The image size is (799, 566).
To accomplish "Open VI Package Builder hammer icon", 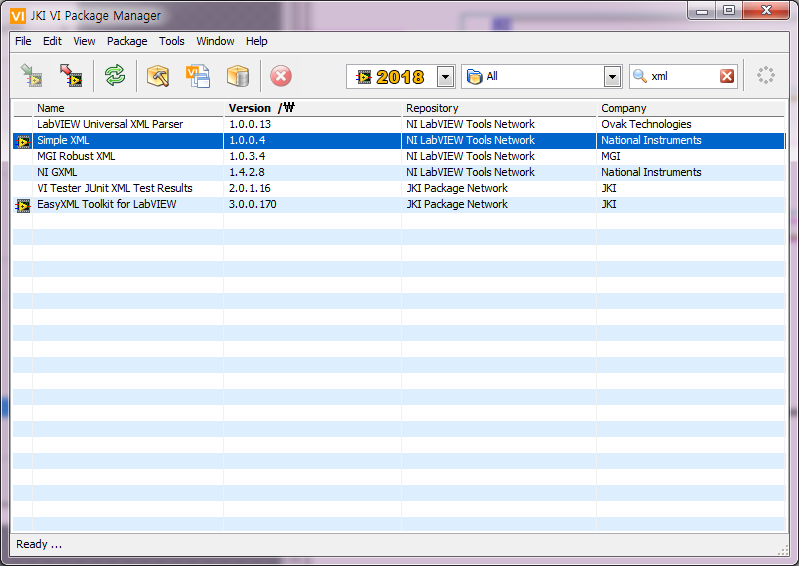I will [158, 76].
